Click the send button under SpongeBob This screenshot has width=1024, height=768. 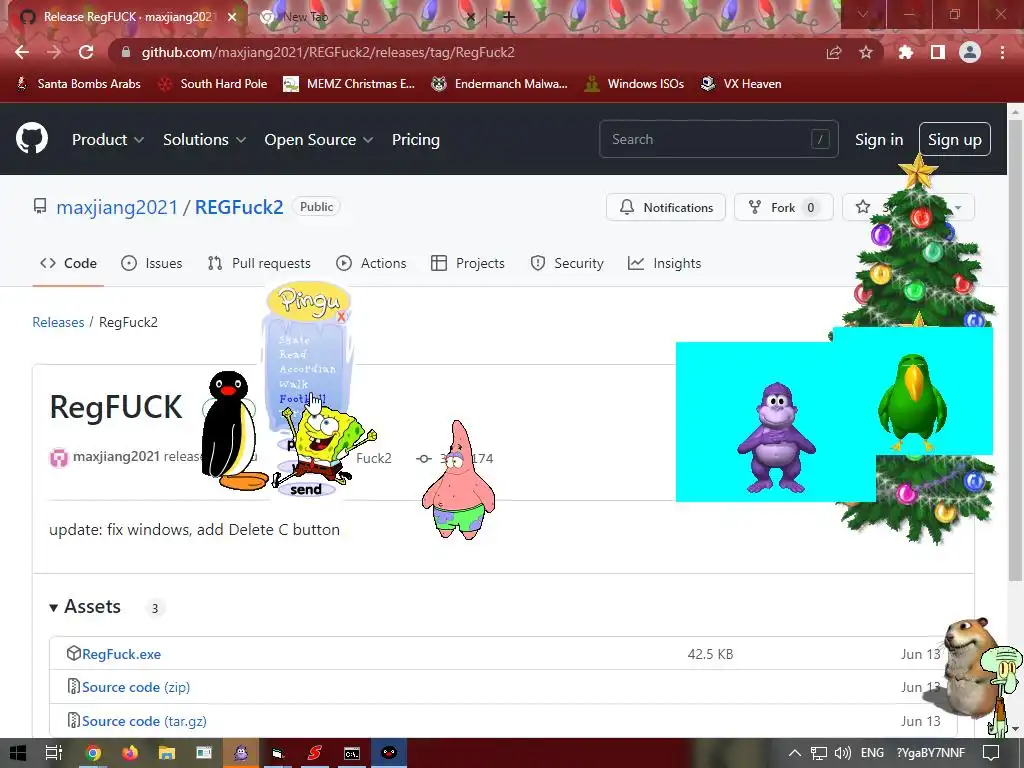point(306,489)
